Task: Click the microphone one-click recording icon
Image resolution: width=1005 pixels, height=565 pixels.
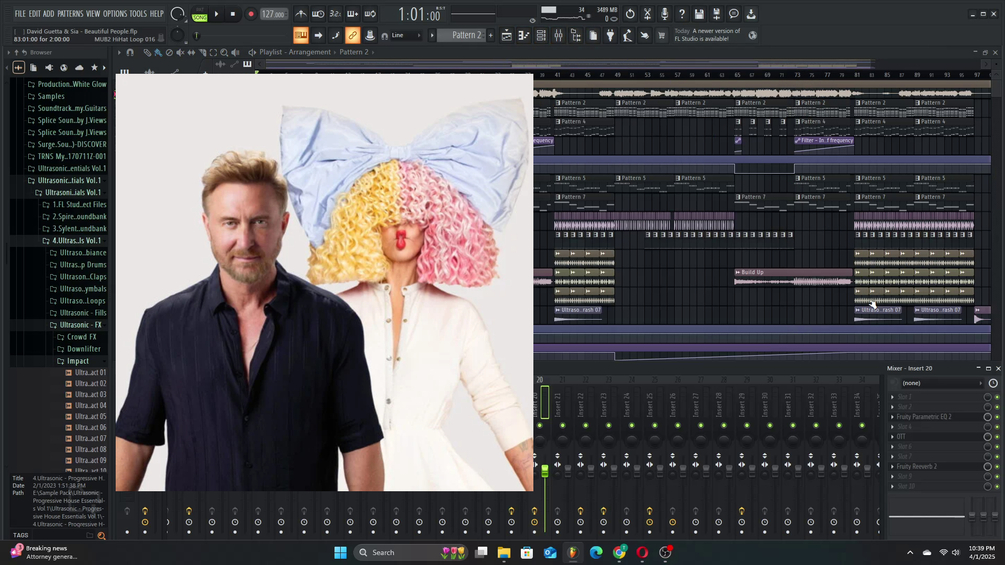Action: [665, 13]
